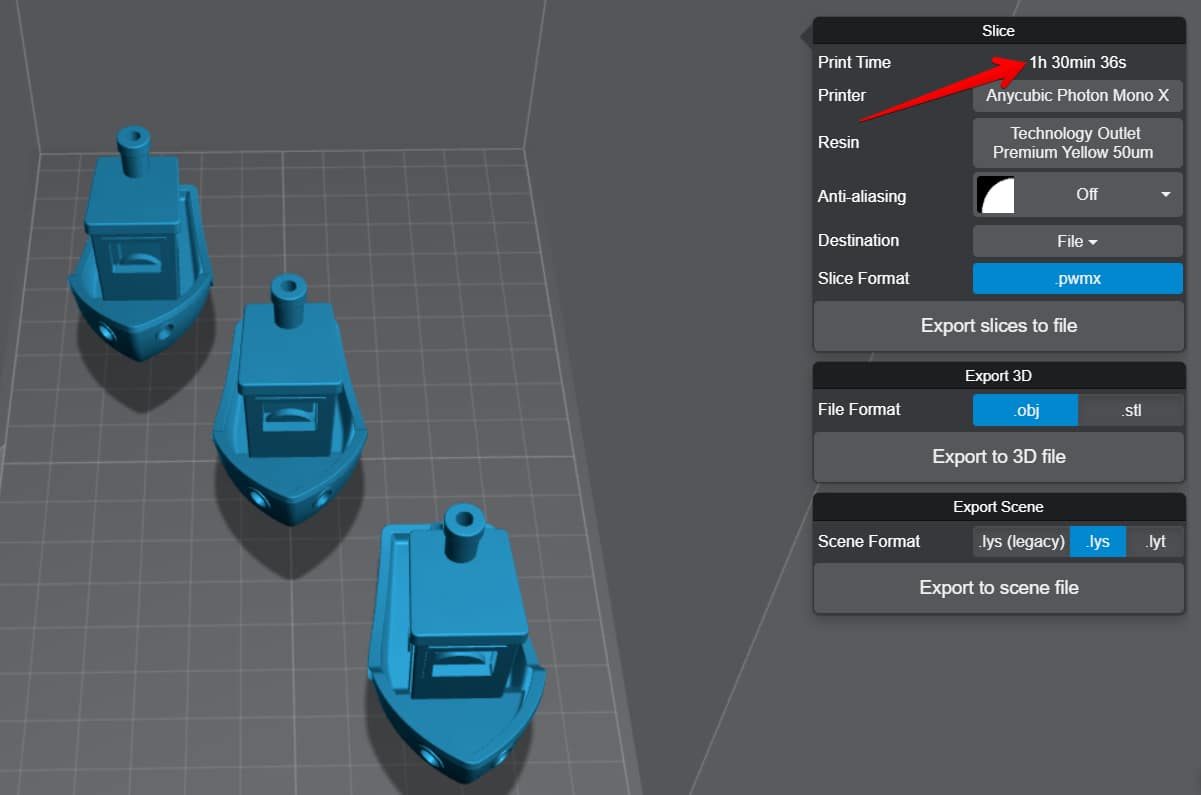Click the Export to scene file button
This screenshot has height=795, width=1201.
pyautogui.click(x=998, y=588)
